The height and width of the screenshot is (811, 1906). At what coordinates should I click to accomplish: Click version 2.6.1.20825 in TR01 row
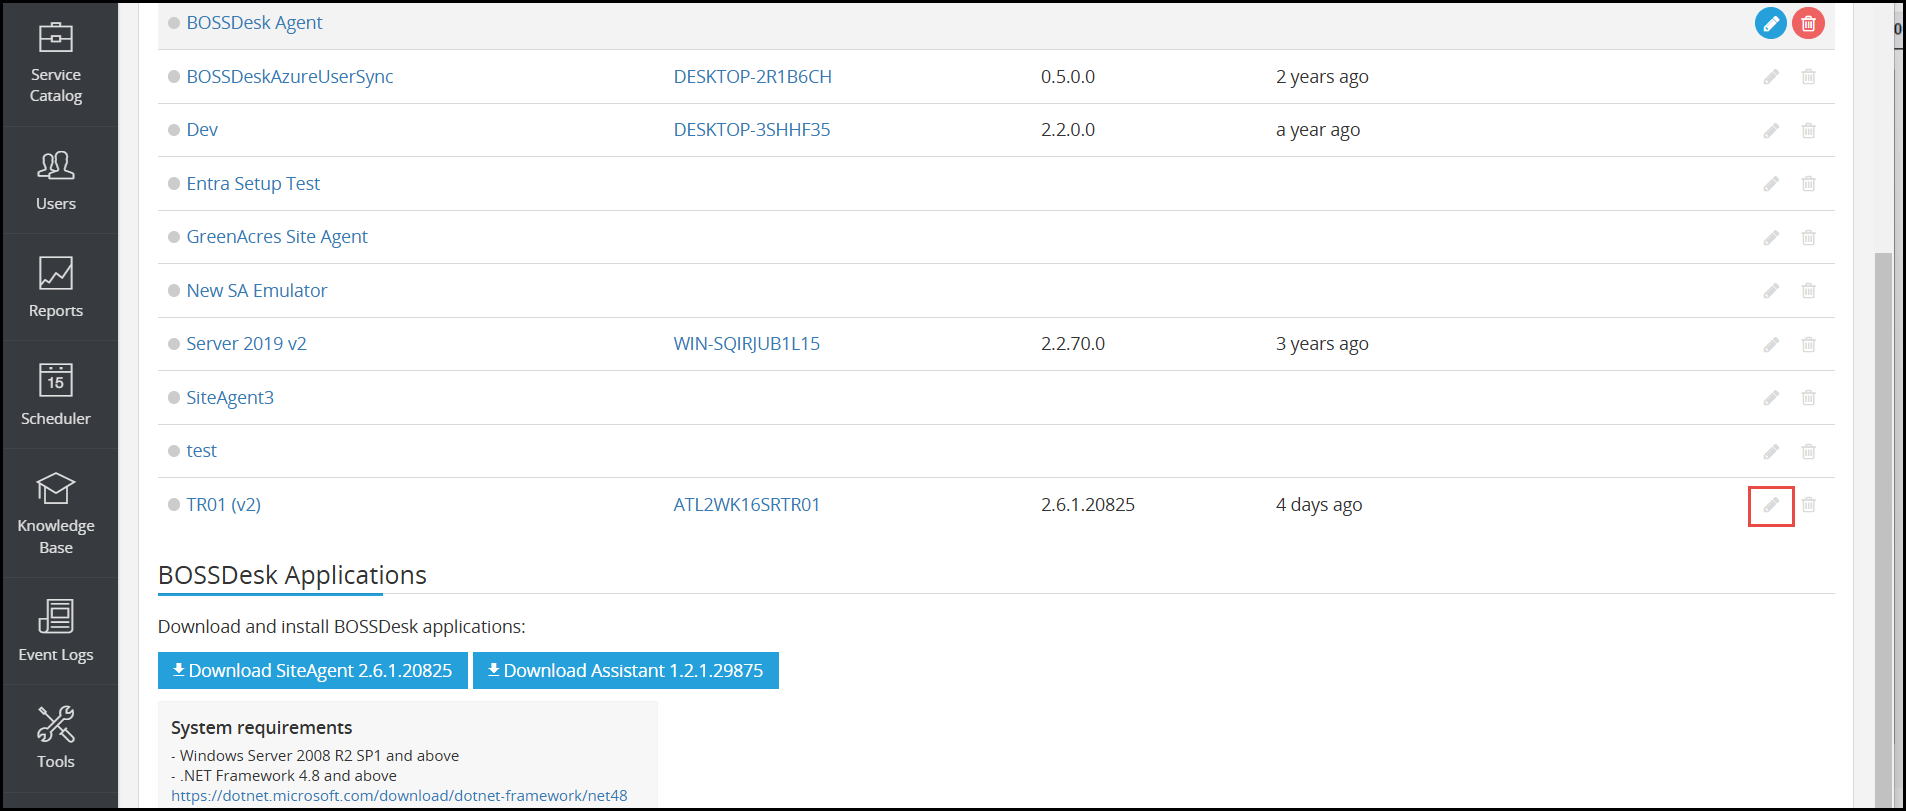click(1088, 505)
